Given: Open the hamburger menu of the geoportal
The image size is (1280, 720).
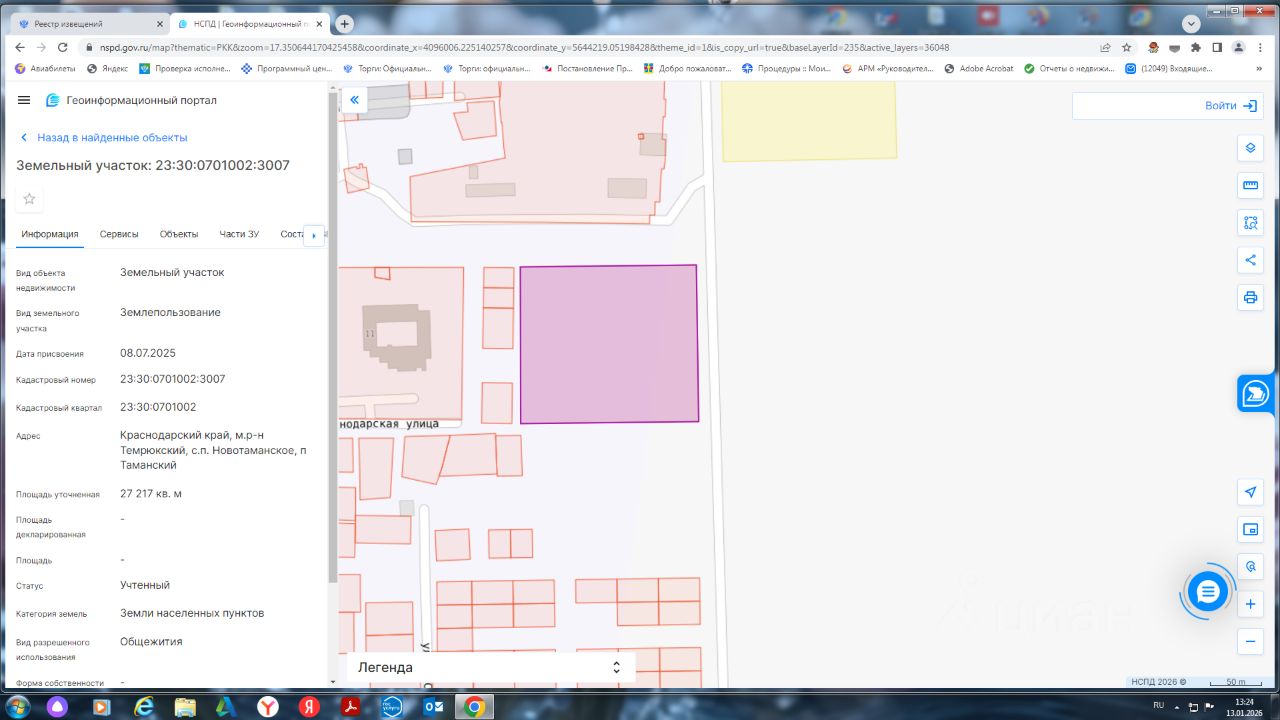Looking at the screenshot, I should click(x=24, y=100).
